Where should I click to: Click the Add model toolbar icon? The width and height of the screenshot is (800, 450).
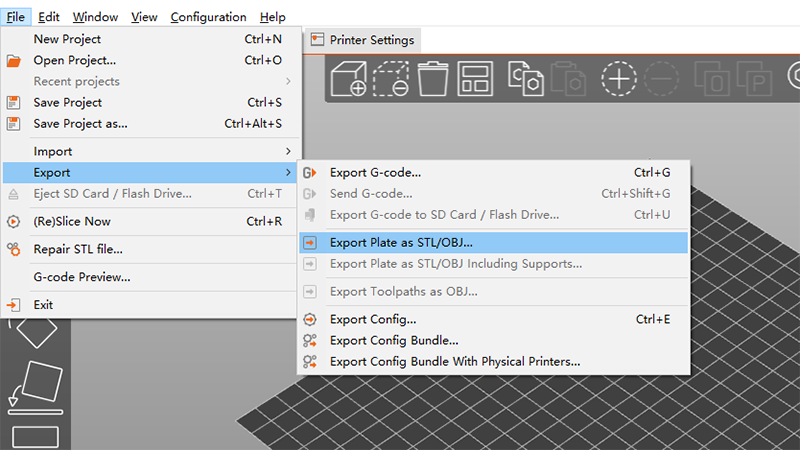coord(348,78)
